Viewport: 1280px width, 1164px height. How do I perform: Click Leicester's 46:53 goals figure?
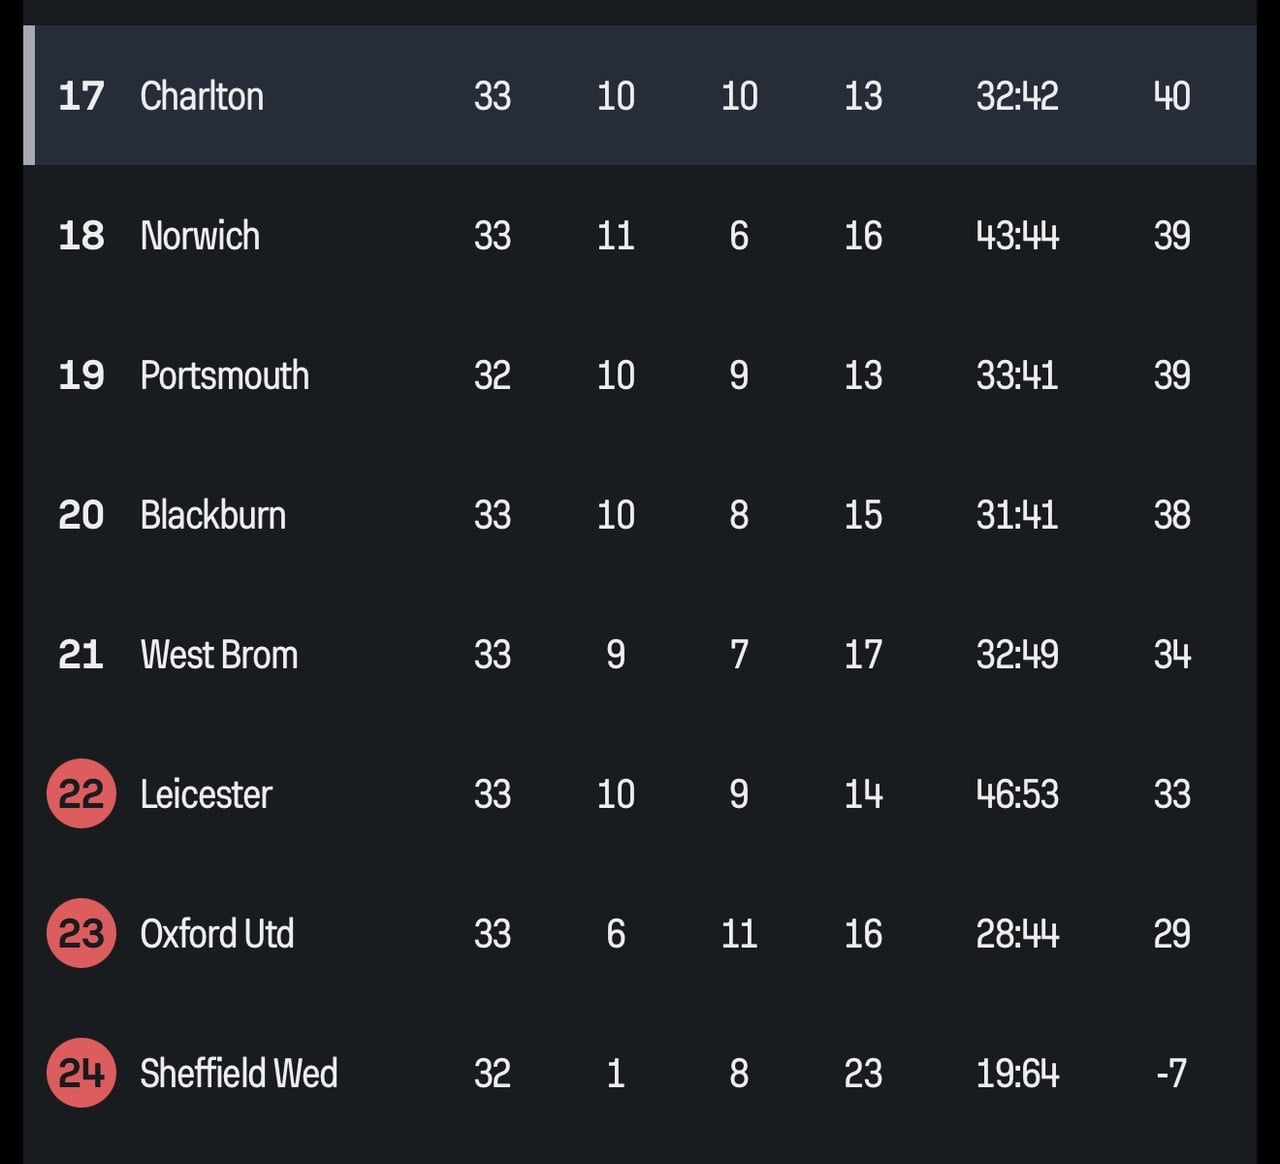[x=1017, y=794]
